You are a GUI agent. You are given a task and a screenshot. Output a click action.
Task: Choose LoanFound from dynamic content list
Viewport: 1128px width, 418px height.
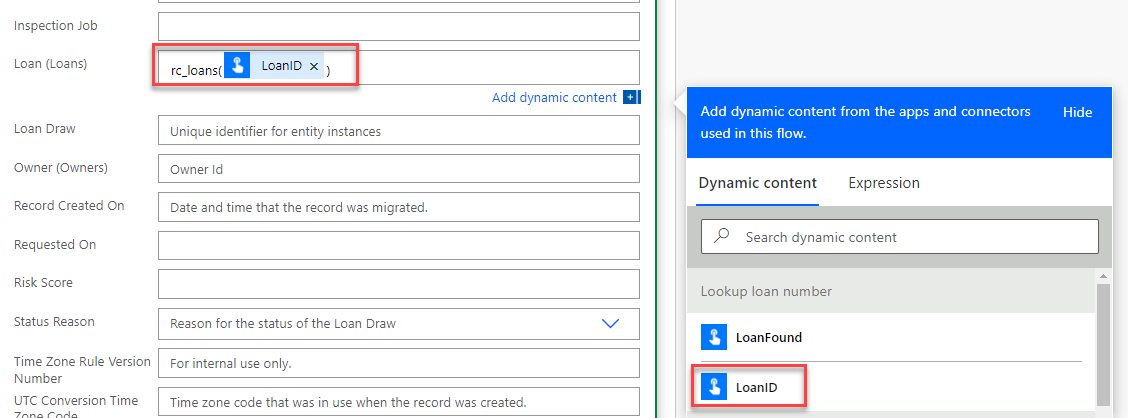pyautogui.click(x=768, y=337)
